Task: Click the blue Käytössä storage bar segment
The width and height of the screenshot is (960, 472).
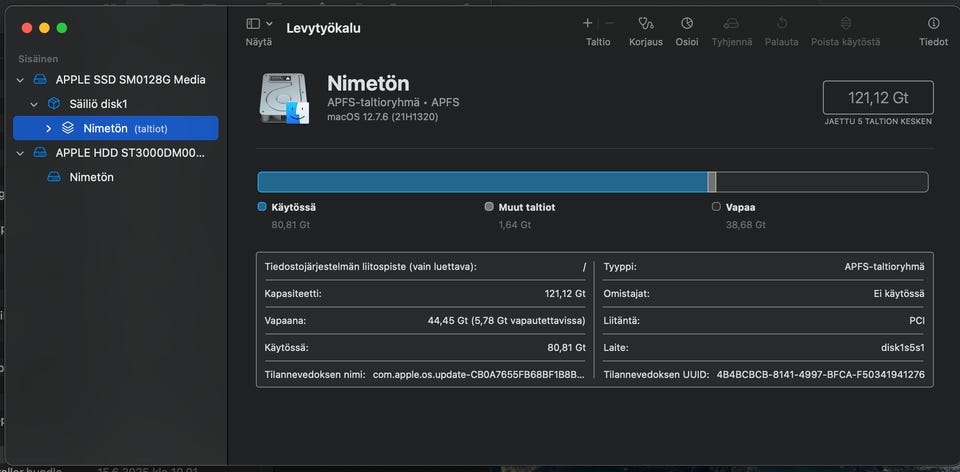Action: tap(482, 182)
